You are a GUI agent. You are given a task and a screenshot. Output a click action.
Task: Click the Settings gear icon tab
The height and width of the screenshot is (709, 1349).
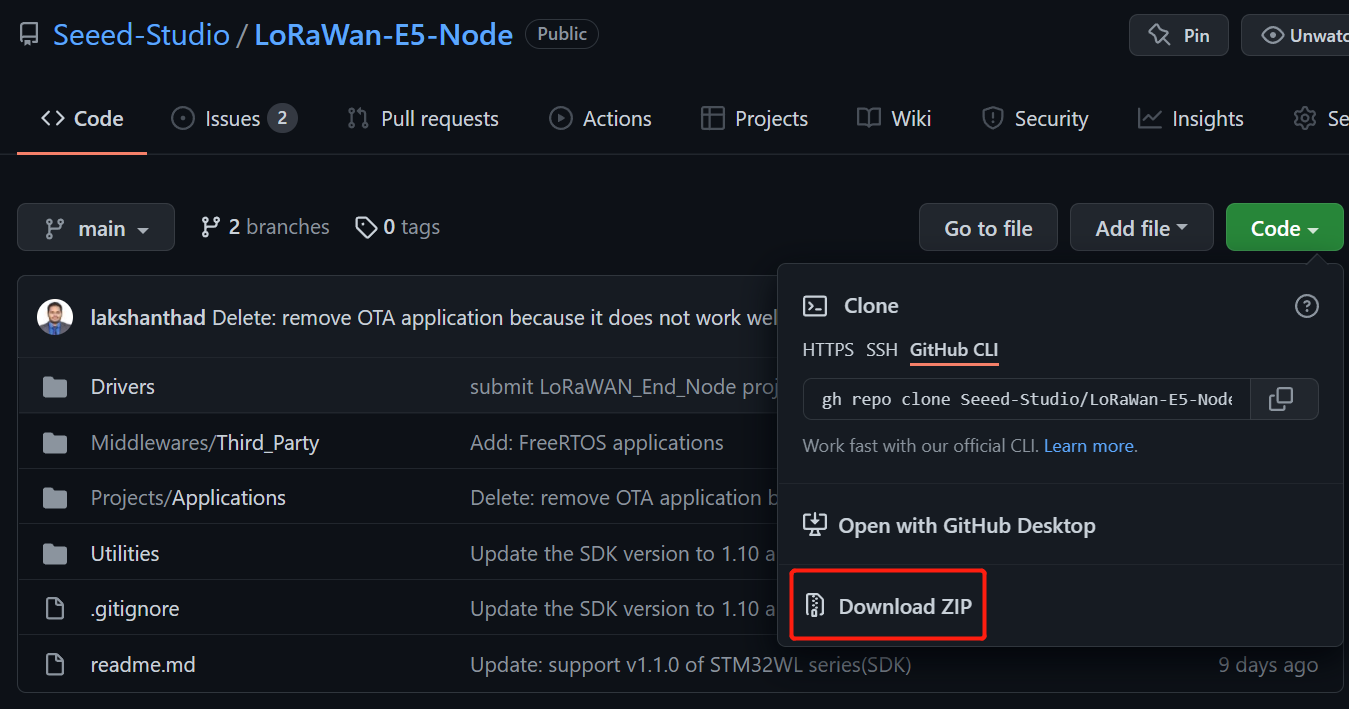tap(1305, 119)
